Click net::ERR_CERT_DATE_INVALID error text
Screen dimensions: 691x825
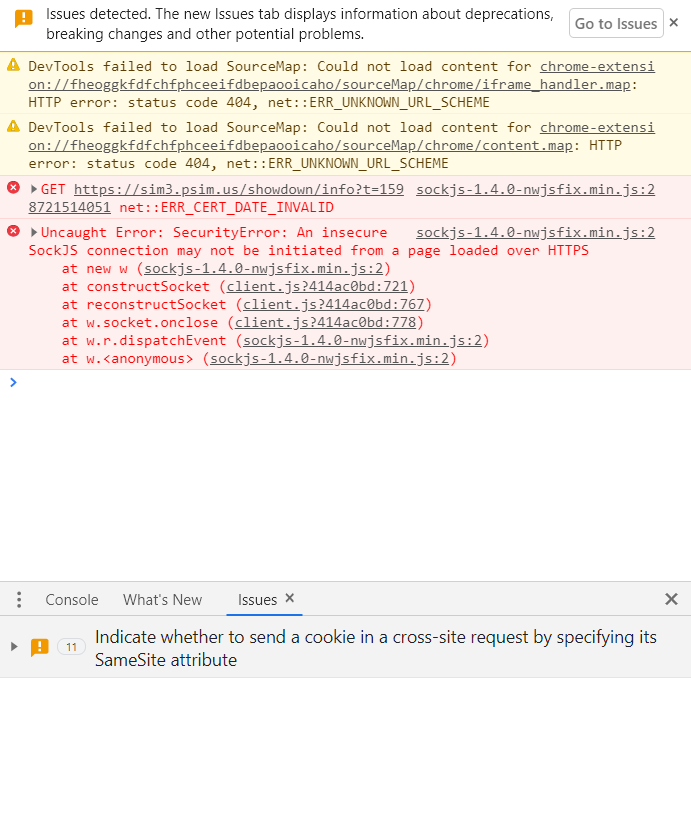point(226,207)
